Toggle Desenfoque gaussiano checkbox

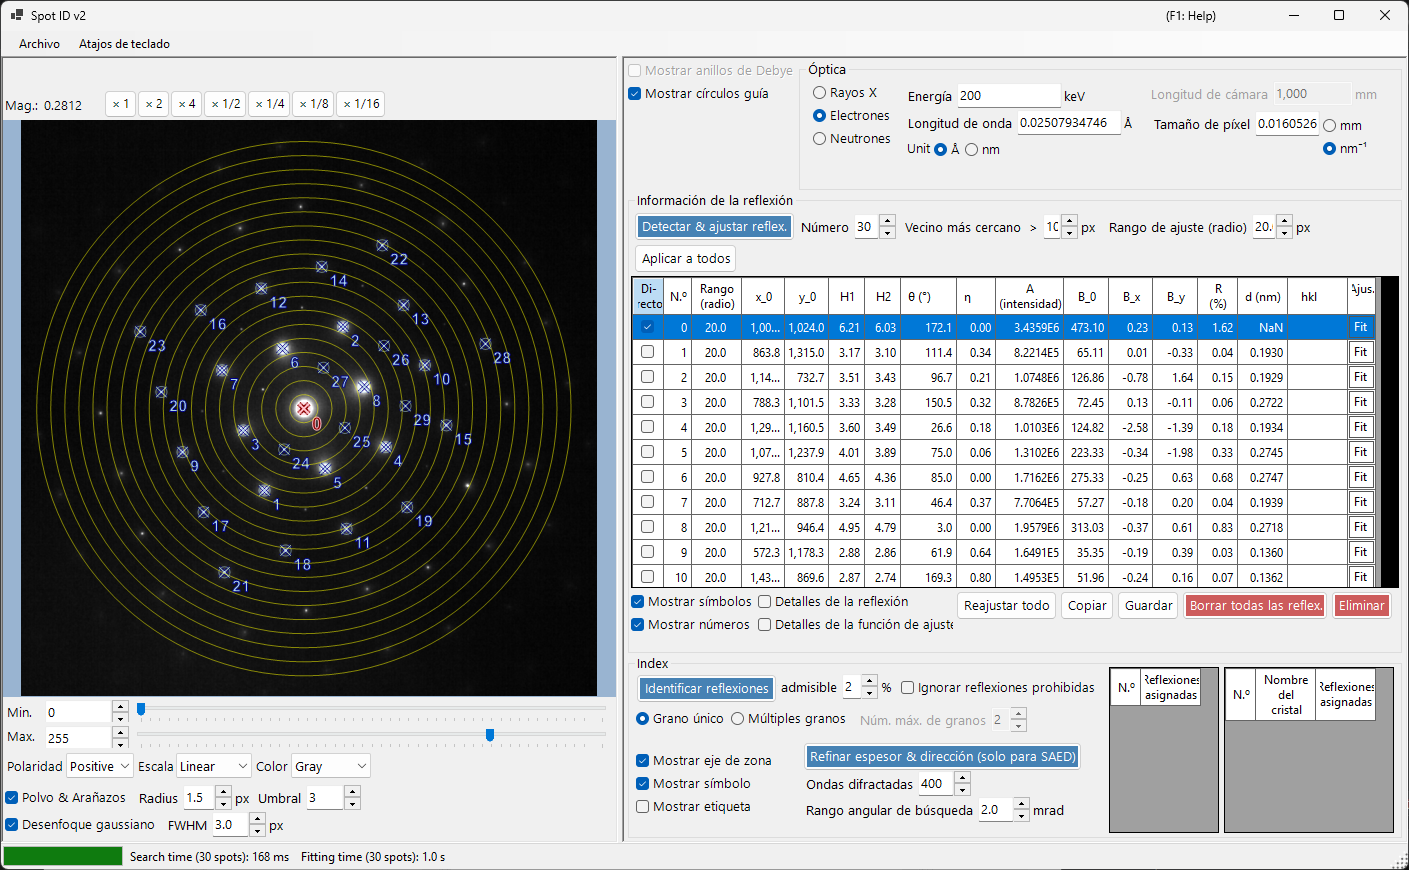point(12,825)
